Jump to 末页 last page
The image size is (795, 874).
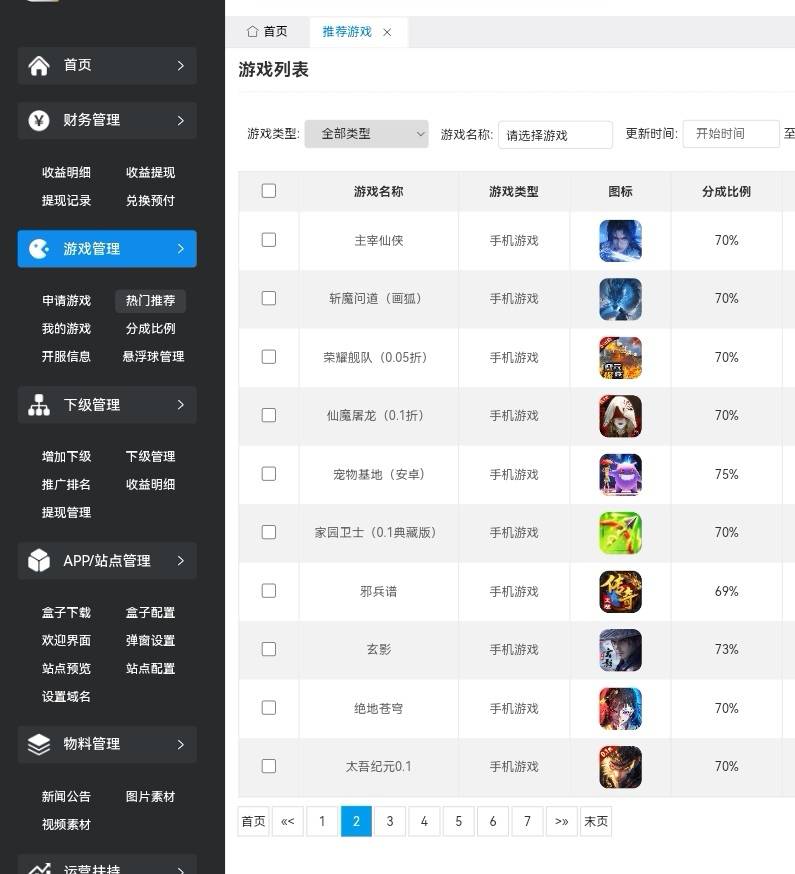tap(596, 821)
